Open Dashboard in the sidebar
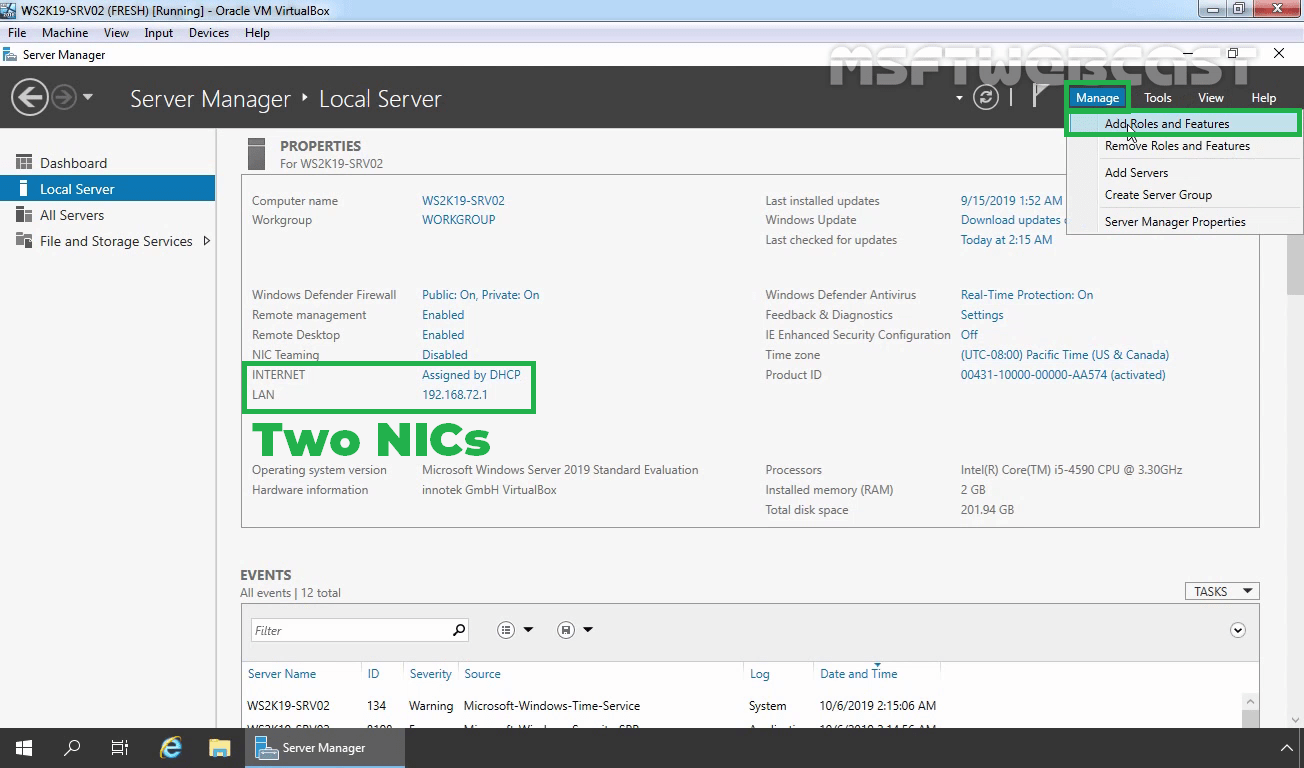This screenshot has height=768, width=1304. point(107,163)
